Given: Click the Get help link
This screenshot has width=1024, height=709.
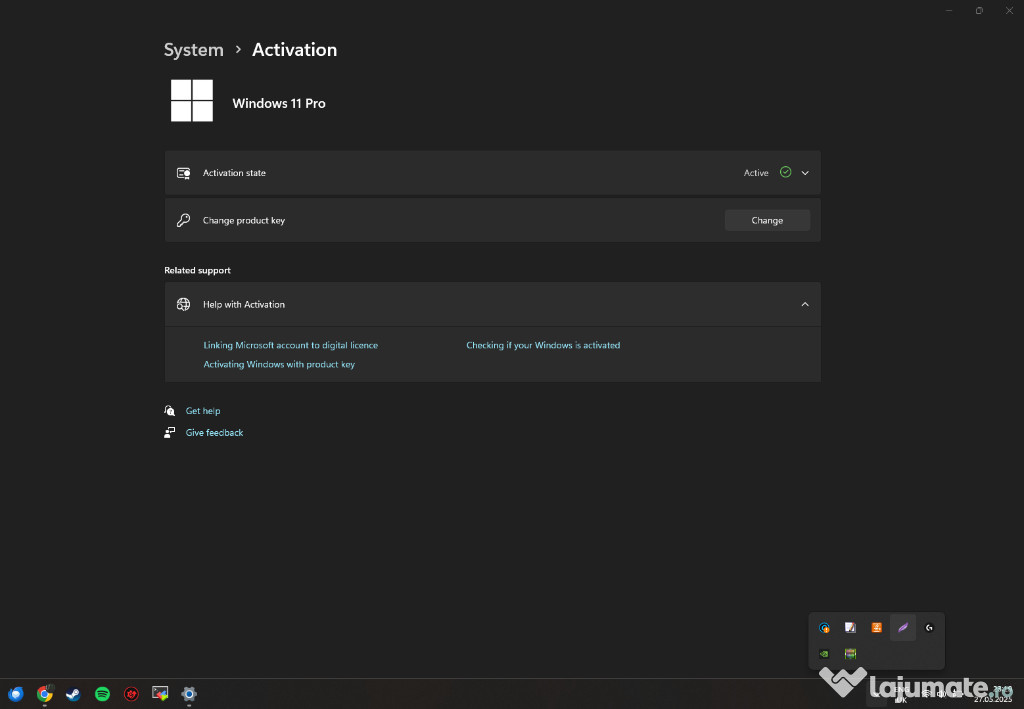Looking at the screenshot, I should (x=203, y=411).
